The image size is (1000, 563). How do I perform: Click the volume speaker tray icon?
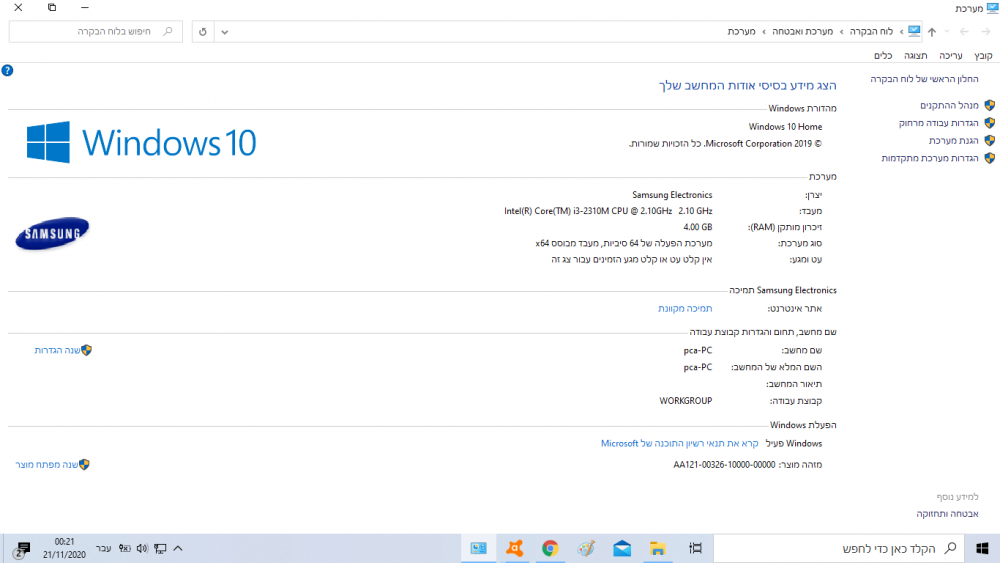[142, 548]
